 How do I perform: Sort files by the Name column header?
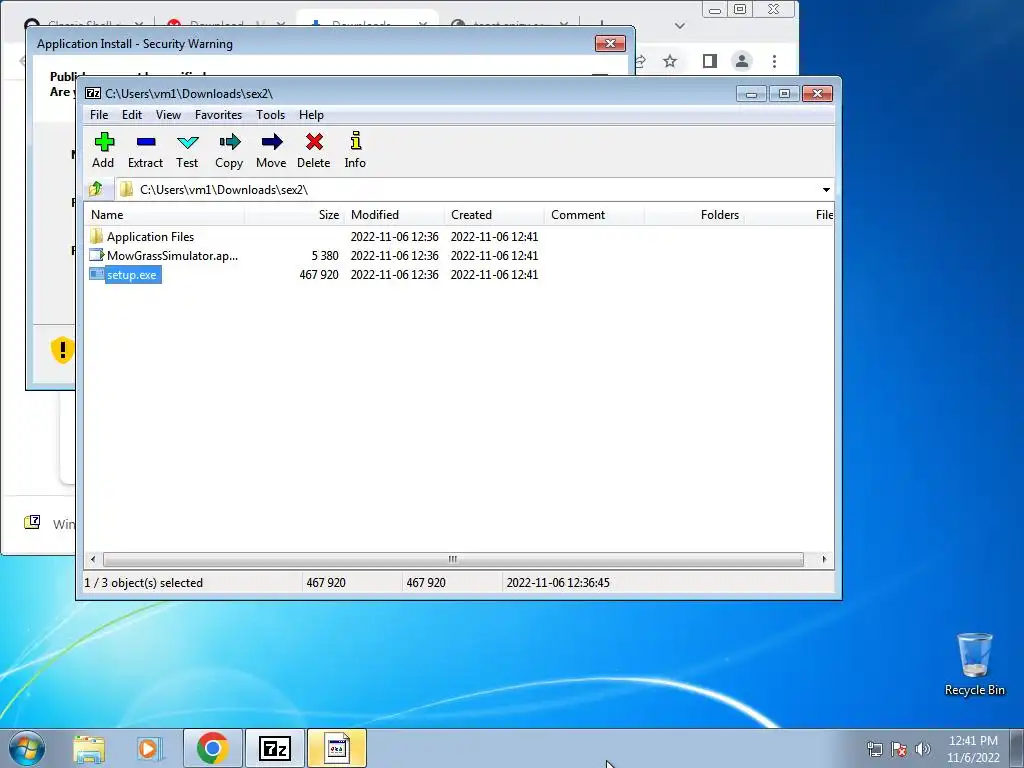pyautogui.click(x=165, y=215)
